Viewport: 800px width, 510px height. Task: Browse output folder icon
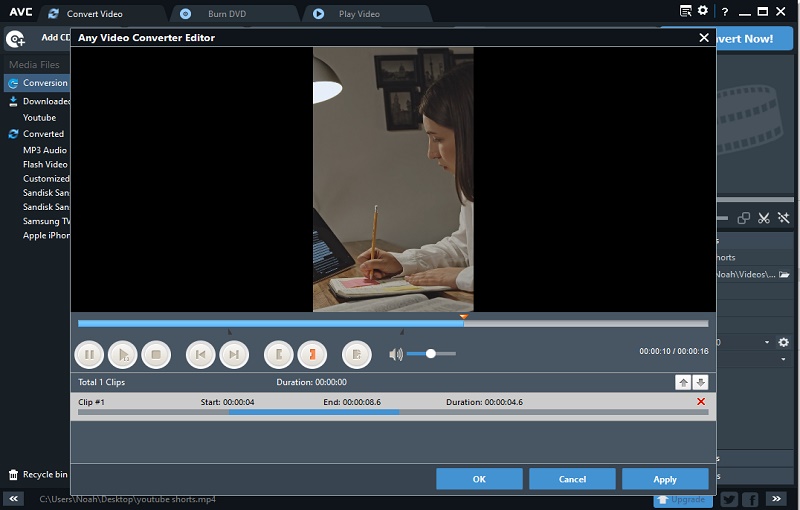point(784,274)
